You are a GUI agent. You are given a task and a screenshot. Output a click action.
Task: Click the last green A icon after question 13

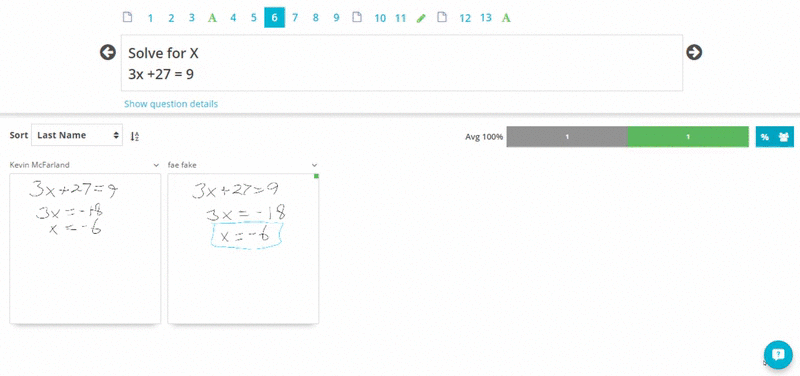[x=506, y=18]
